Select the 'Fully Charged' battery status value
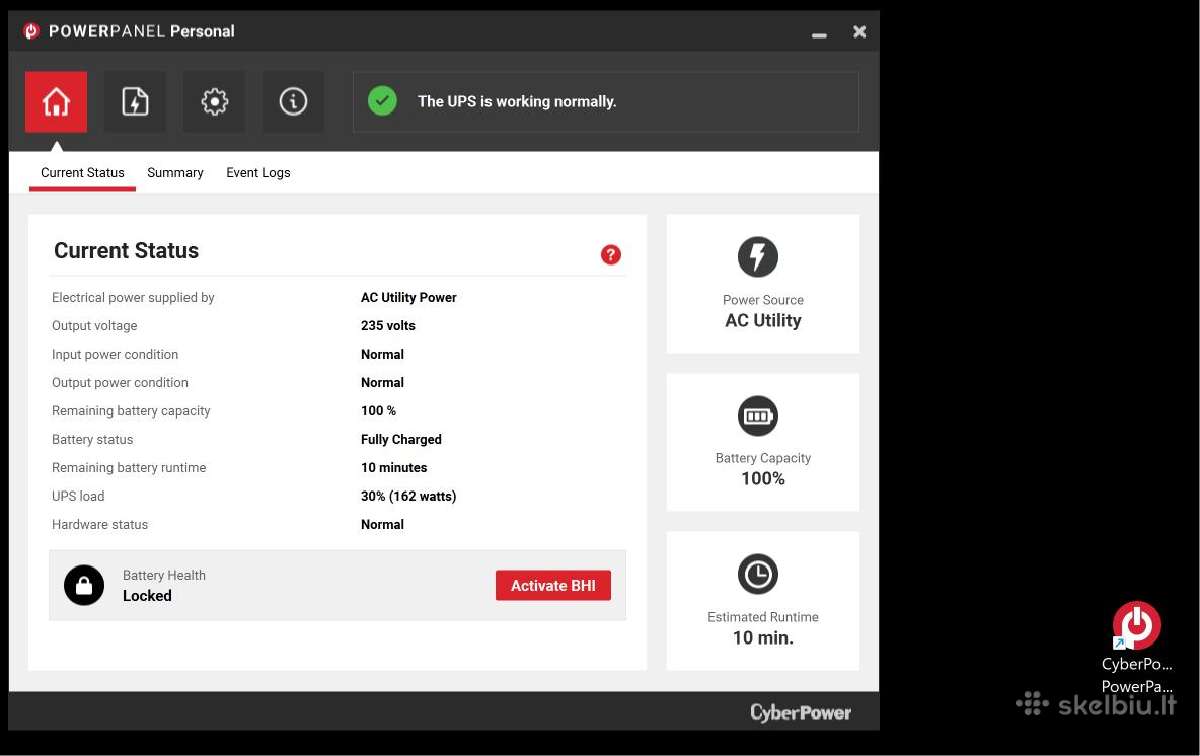This screenshot has width=1200, height=756. [x=401, y=440]
